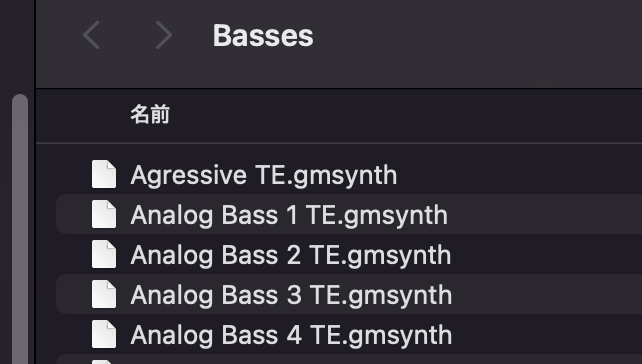This screenshot has height=364, width=642.
Task: Click the Basses folder title
Action: point(263,36)
